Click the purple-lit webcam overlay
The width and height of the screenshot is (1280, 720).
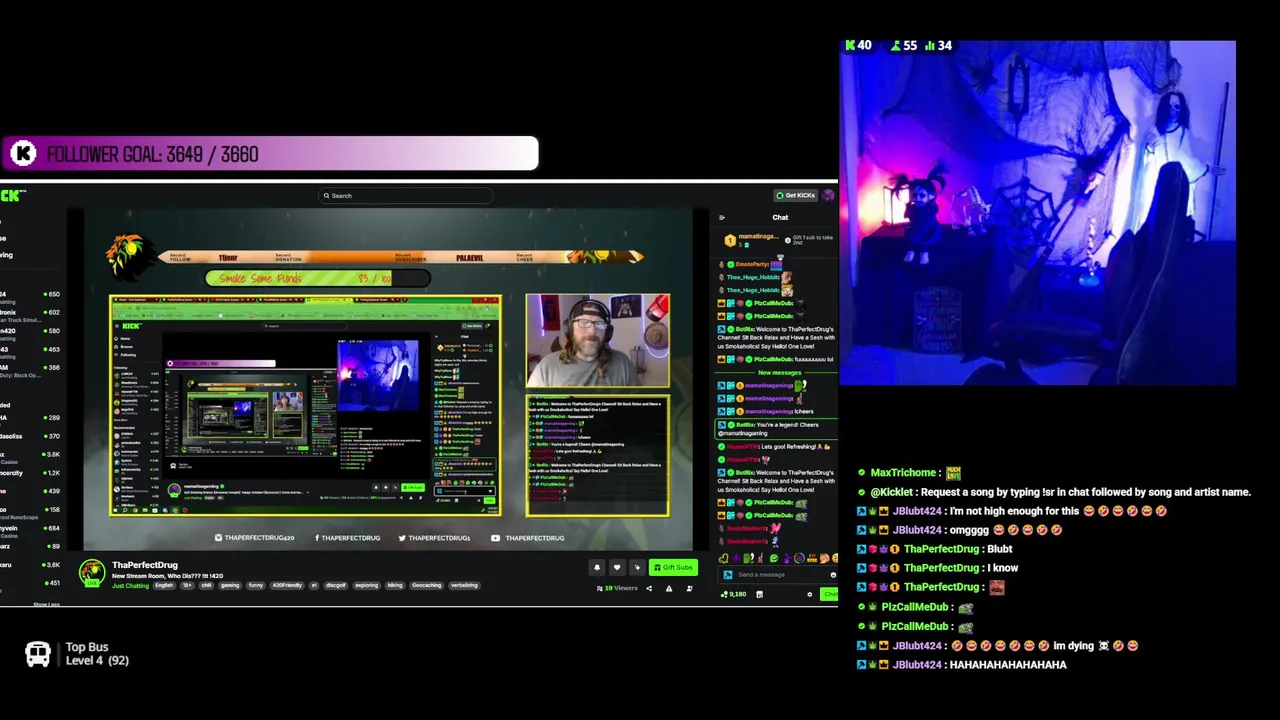1038,213
